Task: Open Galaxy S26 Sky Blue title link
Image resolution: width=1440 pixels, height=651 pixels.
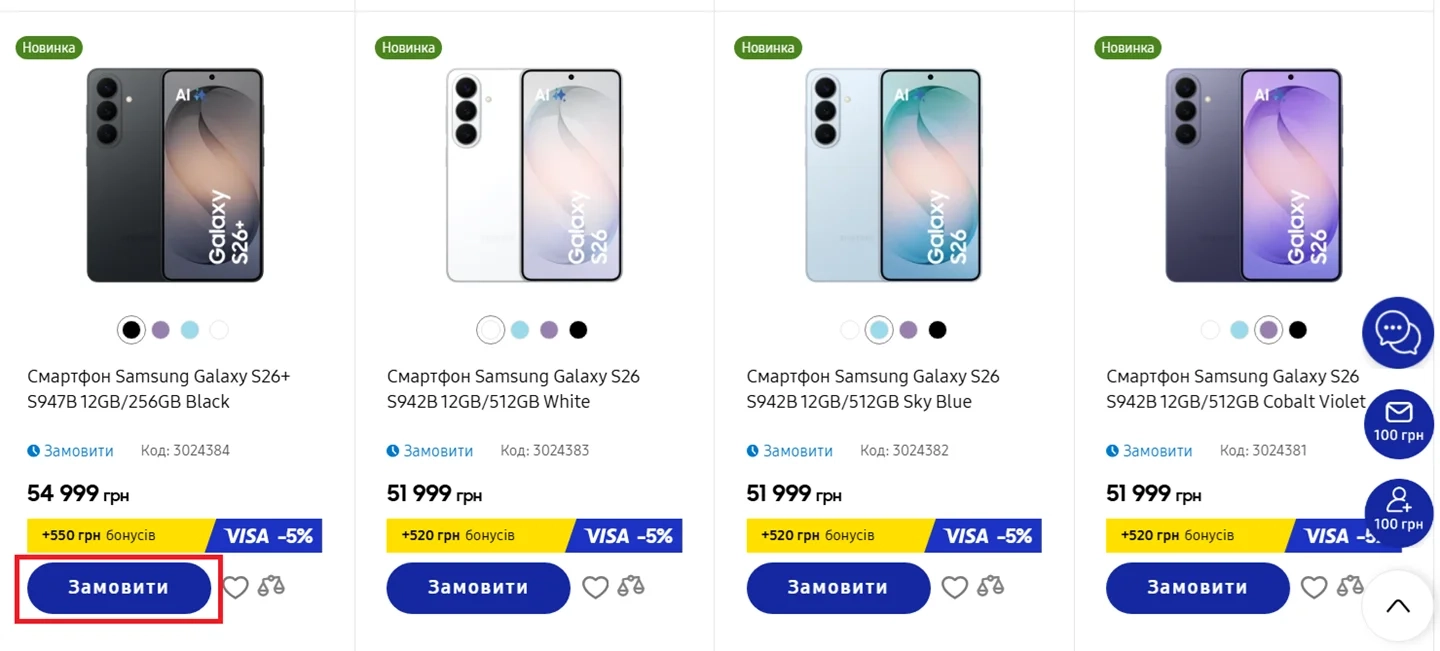Action: pyautogui.click(x=872, y=389)
